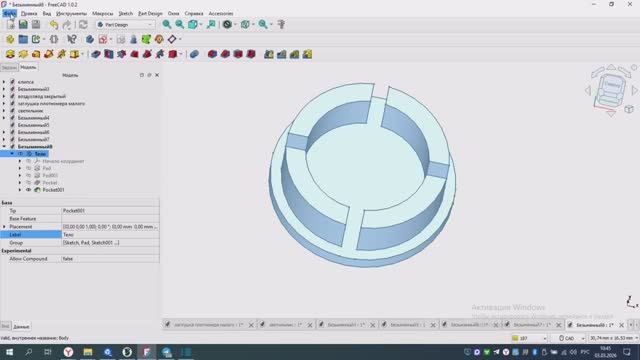Open File Explorer from the taskbar
Image resolution: width=640 pixels, height=360 pixels.
[88, 352]
